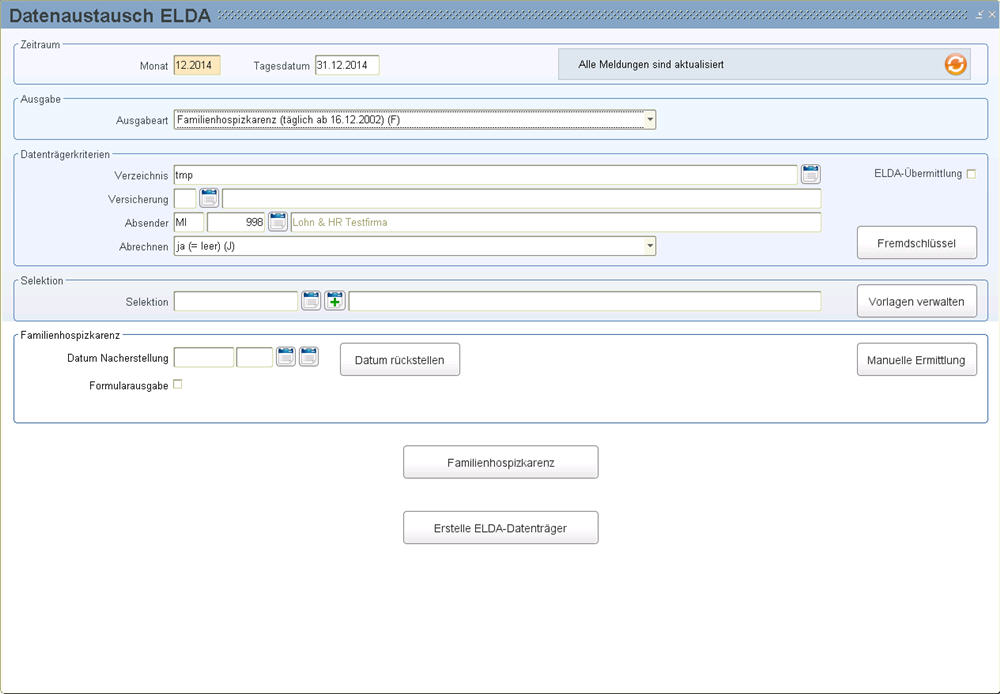Click the orange refresh Meldungen icon
This screenshot has height=694, width=1000.
pyautogui.click(x=955, y=64)
